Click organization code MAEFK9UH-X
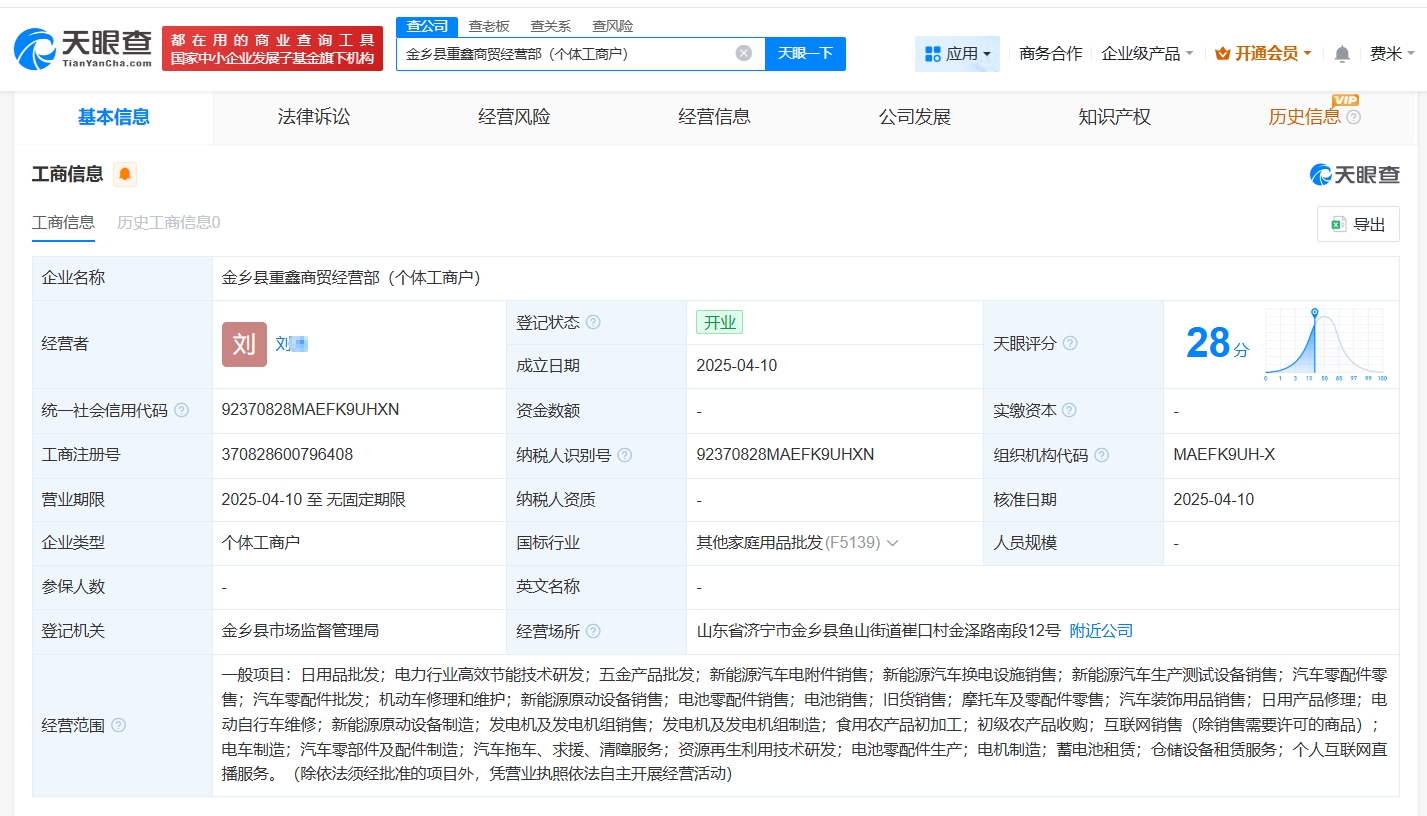 [1224, 455]
